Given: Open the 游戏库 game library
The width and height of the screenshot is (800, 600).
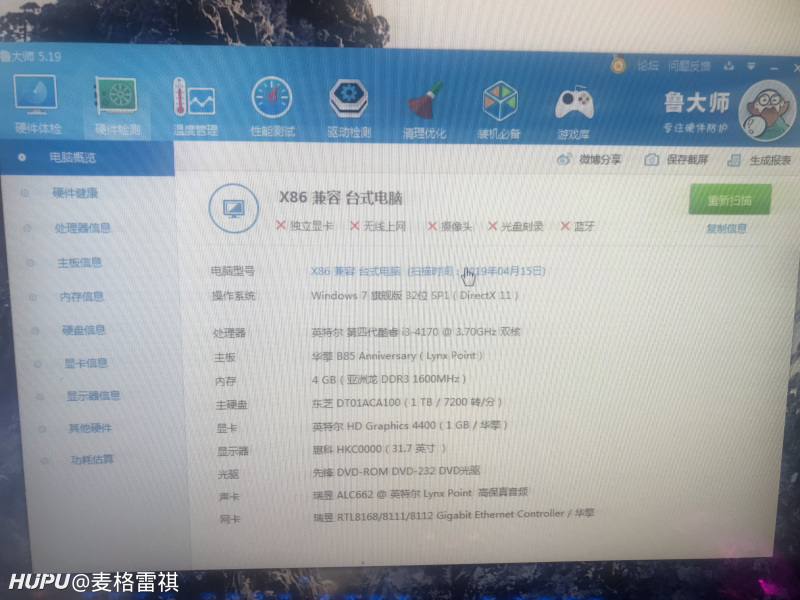Looking at the screenshot, I should [x=574, y=111].
